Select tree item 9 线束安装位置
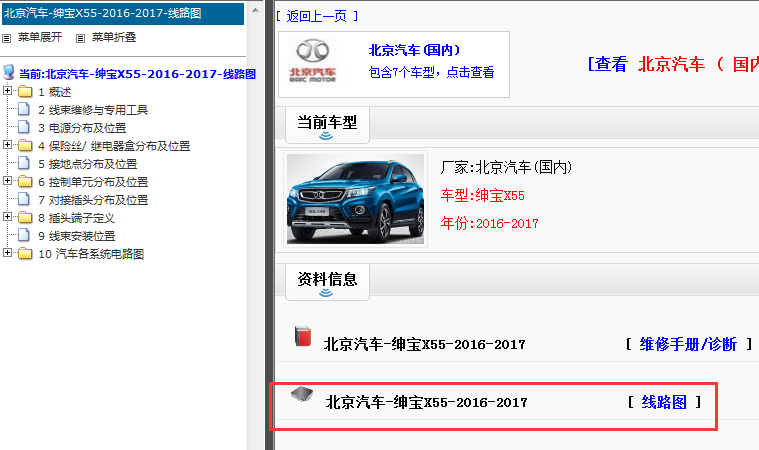This screenshot has height=450, width=759. coord(76,236)
